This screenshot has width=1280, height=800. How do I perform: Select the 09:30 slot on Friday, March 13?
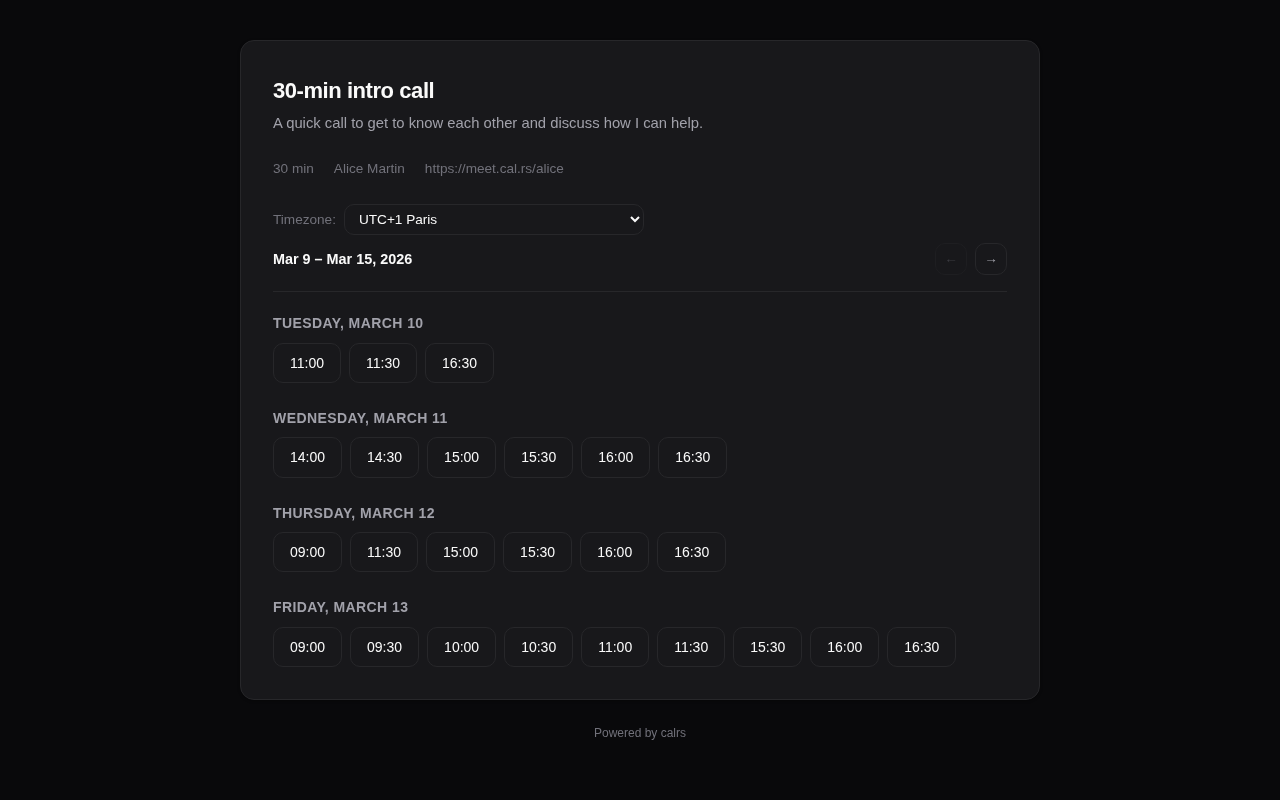[384, 647]
